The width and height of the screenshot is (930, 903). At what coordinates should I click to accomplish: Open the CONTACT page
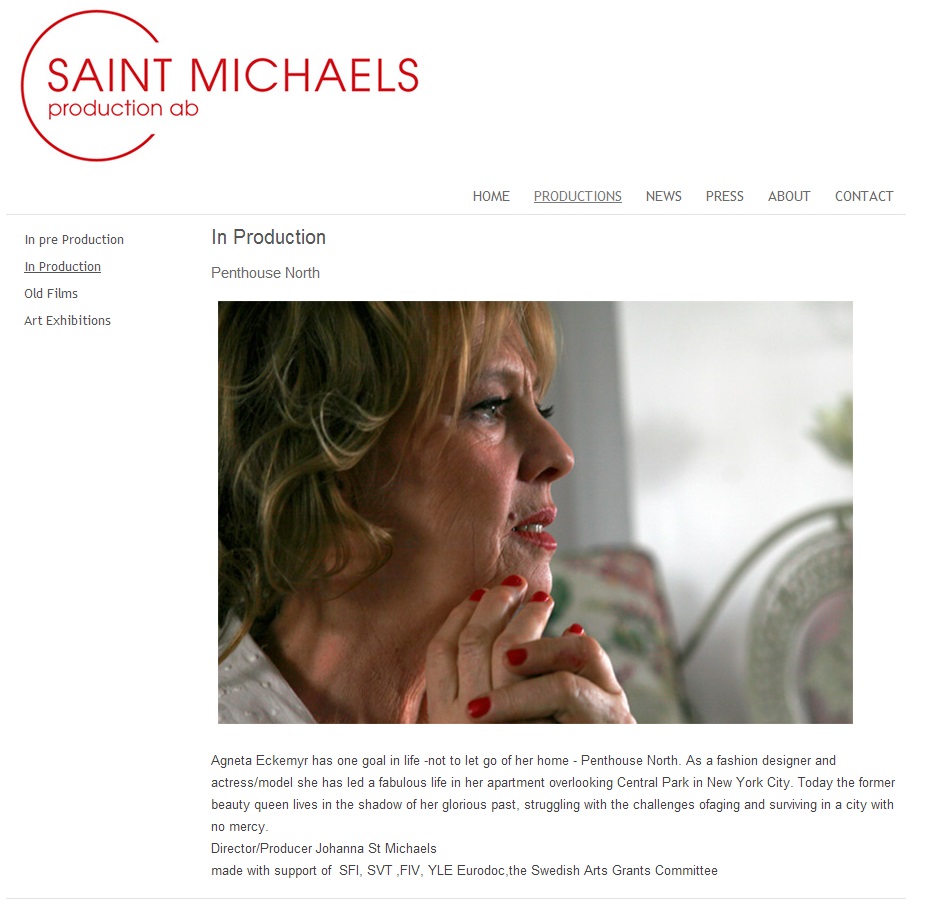[864, 196]
